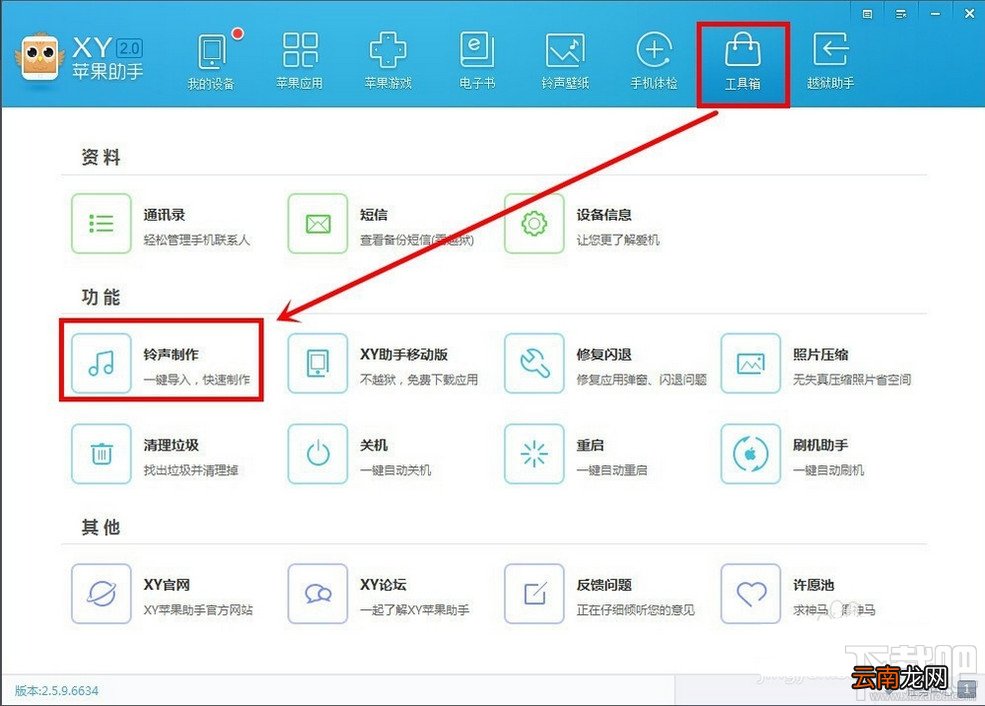Open the 通讯录 title label
985x706 pixels.
click(x=165, y=215)
